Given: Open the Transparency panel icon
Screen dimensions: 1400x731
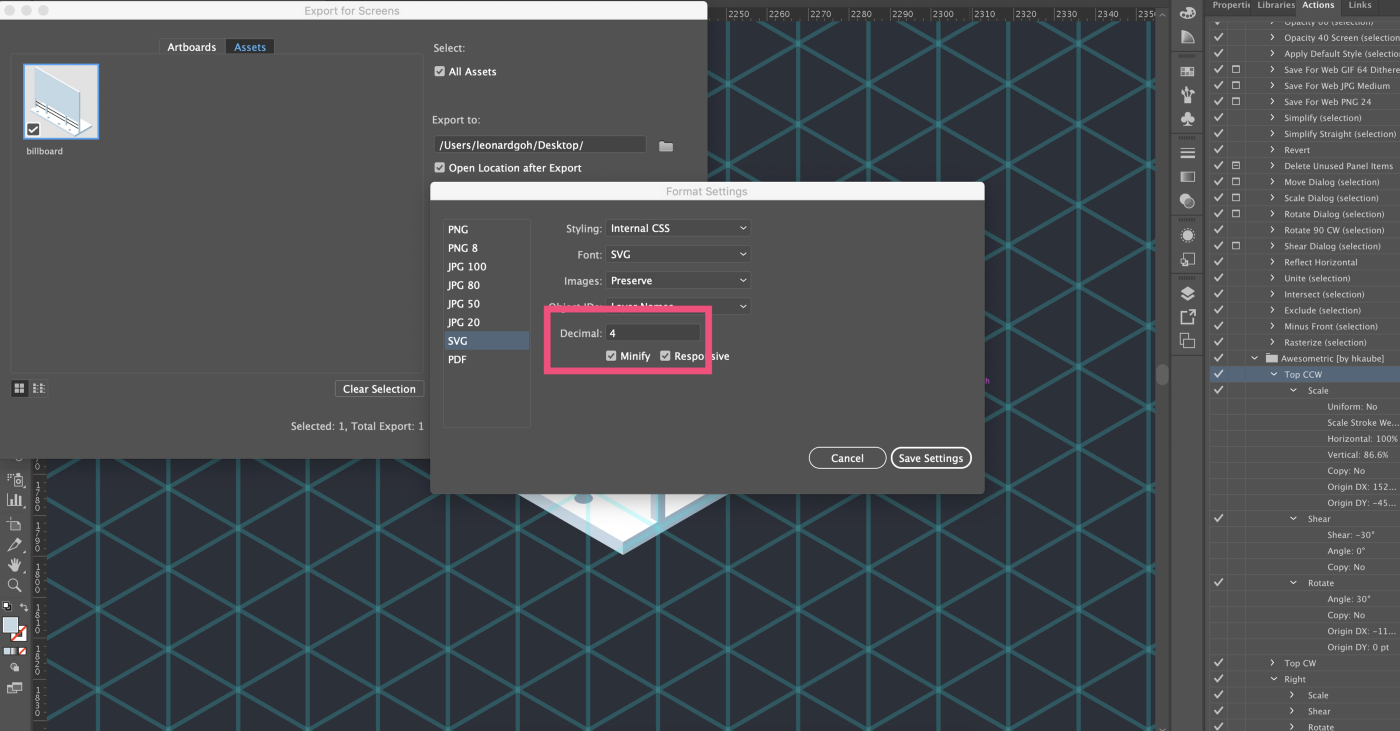Looking at the screenshot, I should pyautogui.click(x=1187, y=200).
